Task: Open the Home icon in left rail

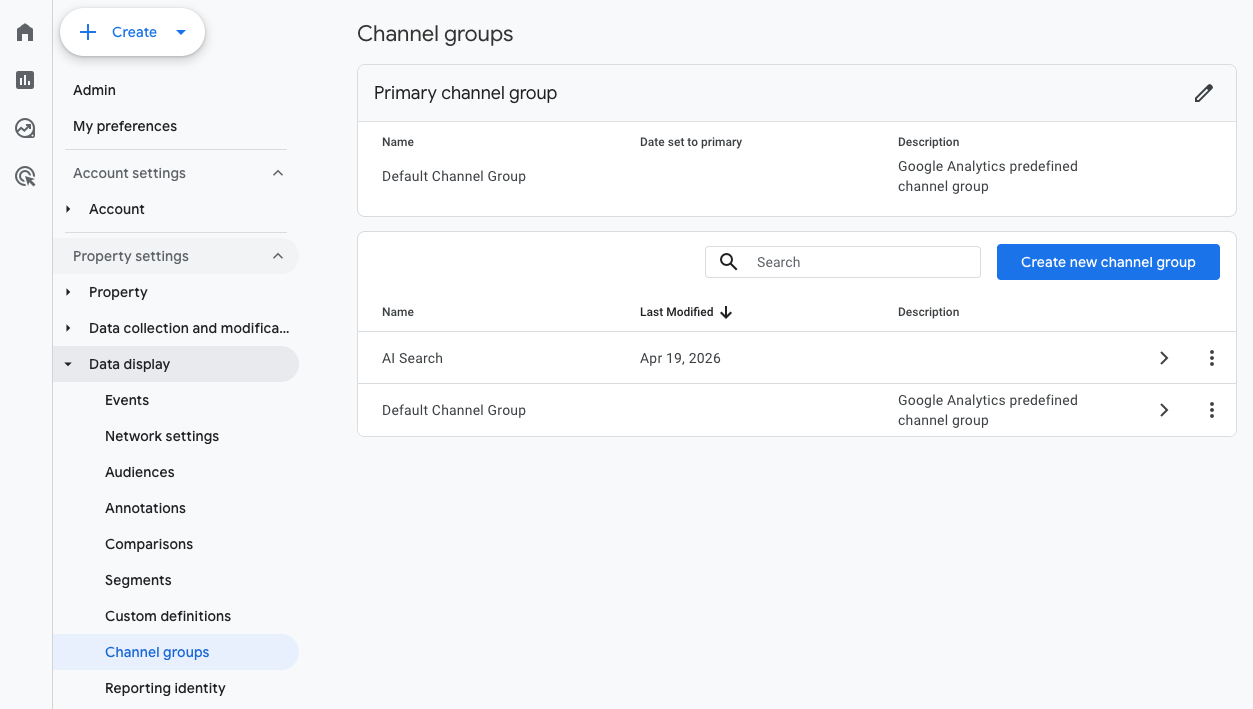Action: [24, 31]
